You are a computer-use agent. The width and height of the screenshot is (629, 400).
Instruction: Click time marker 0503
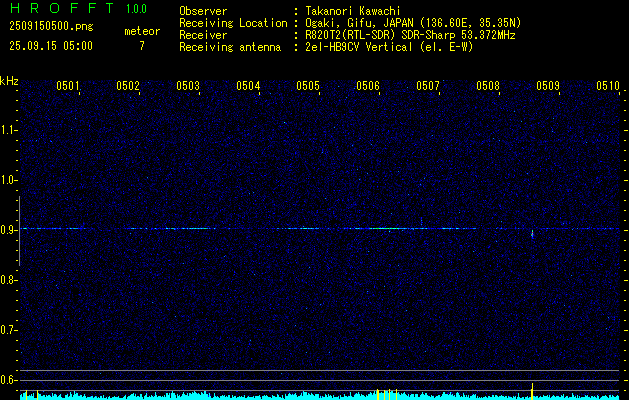pos(188,86)
